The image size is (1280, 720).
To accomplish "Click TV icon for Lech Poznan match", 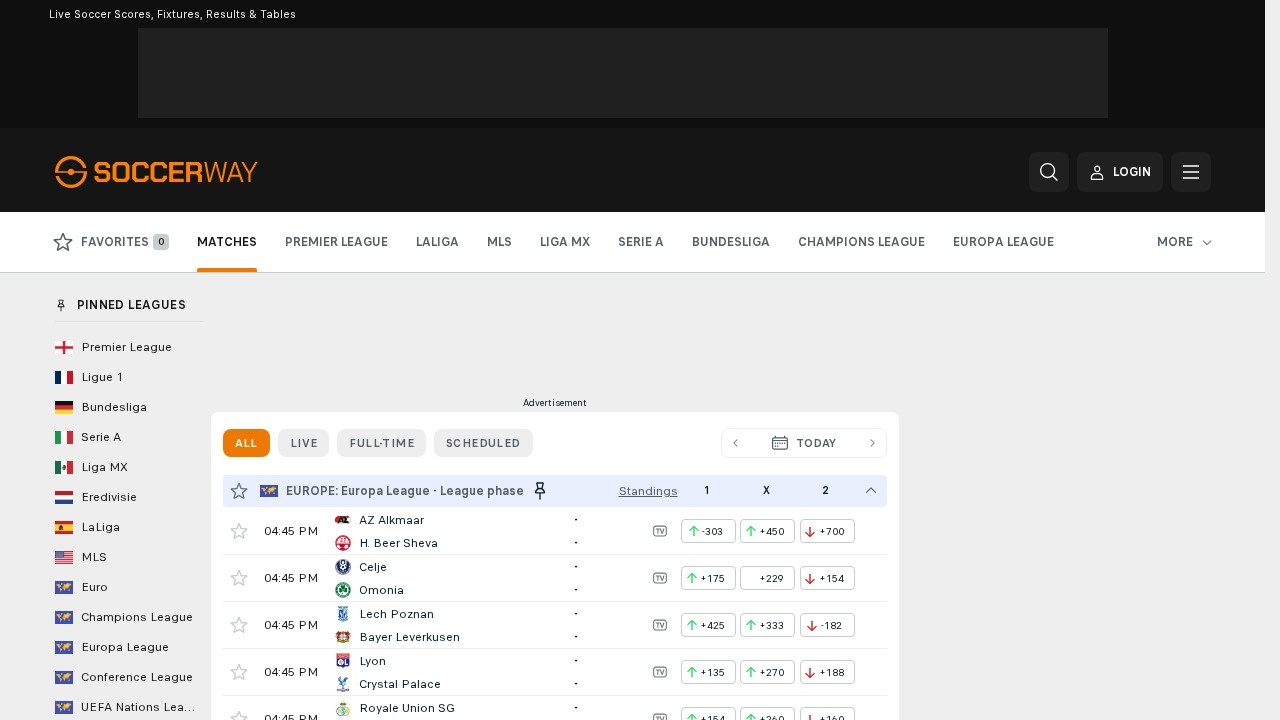I will pos(660,625).
